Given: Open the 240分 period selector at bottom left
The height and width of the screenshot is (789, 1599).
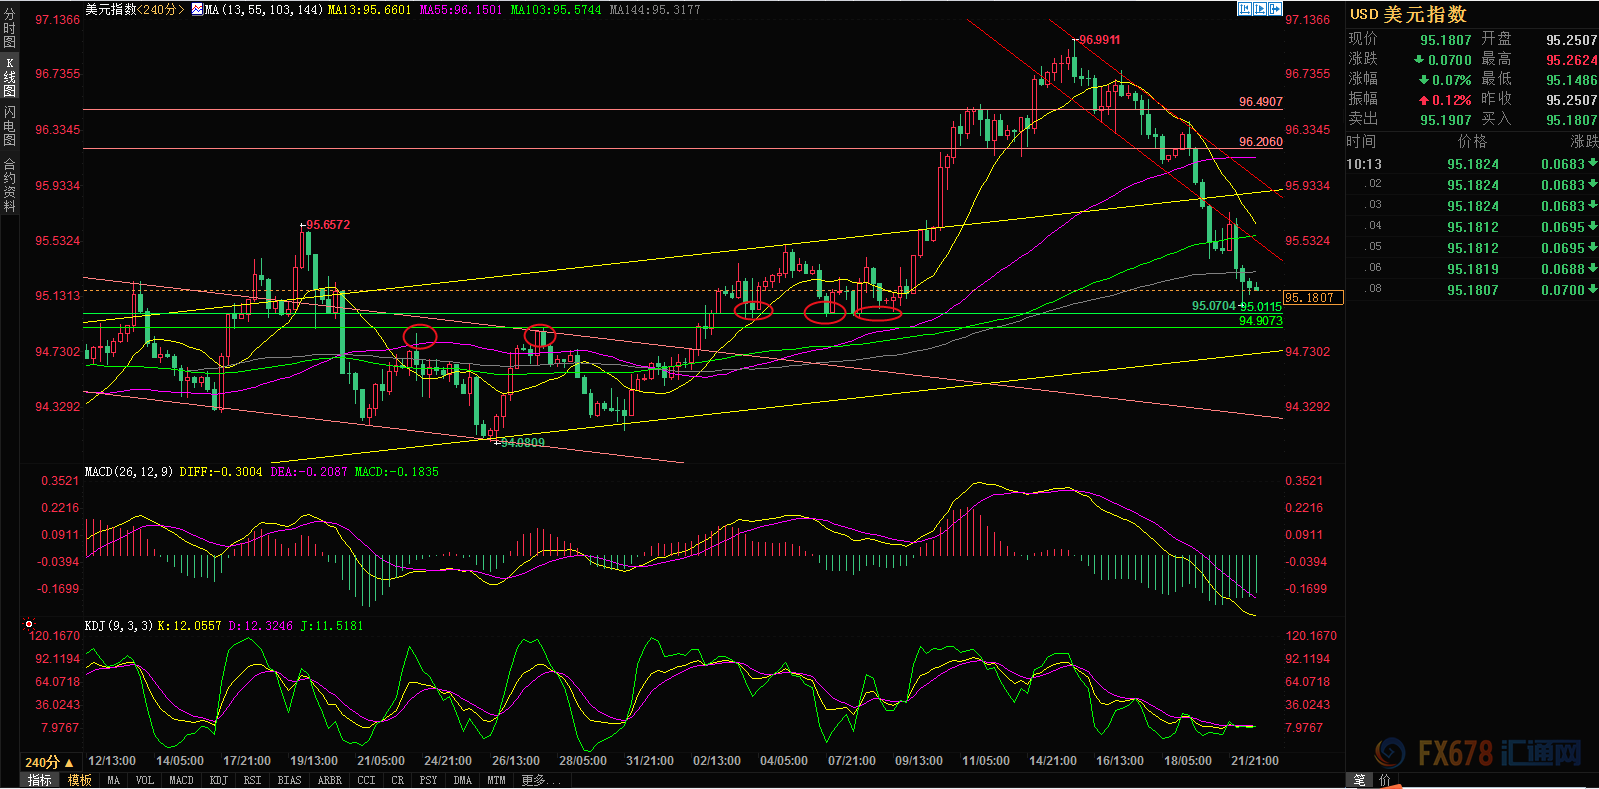Looking at the screenshot, I should pos(48,762).
